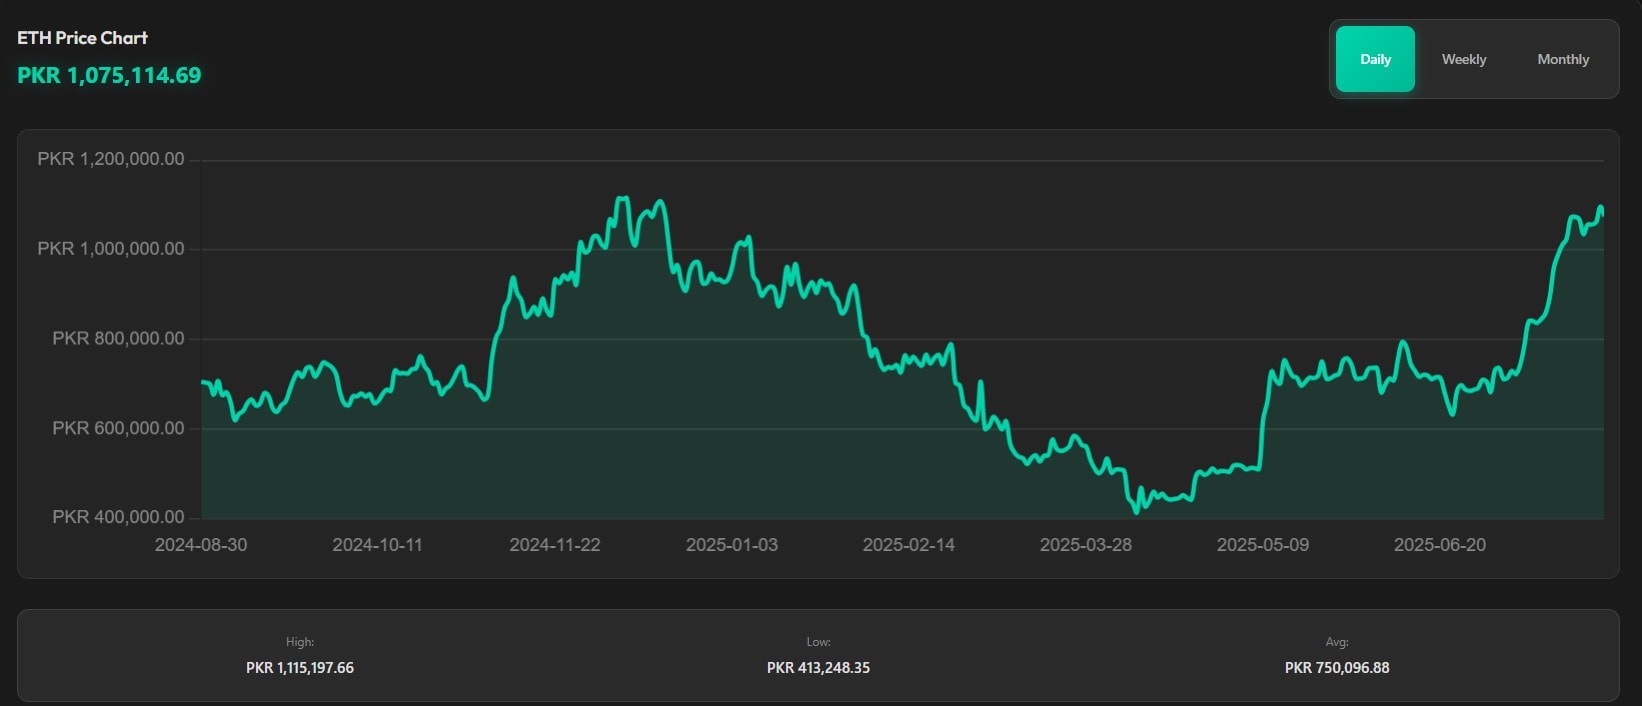The image size is (1642, 706).
Task: Click the 2025-06-20 date marker
Action: [1440, 545]
